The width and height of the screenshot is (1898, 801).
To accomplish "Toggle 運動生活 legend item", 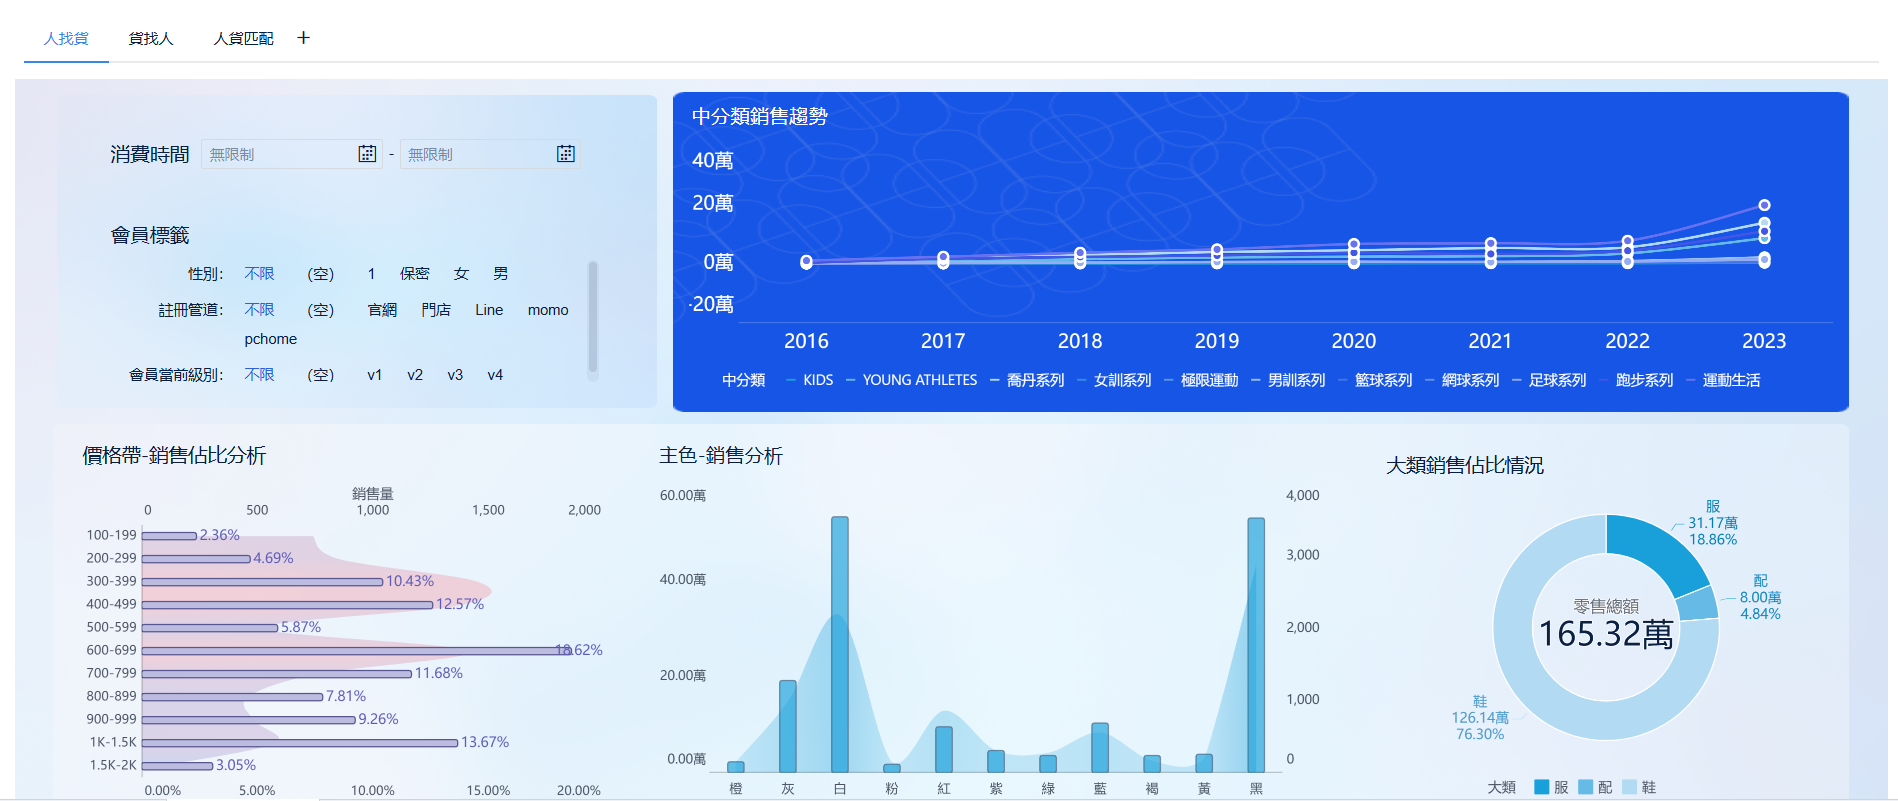I will (1724, 380).
